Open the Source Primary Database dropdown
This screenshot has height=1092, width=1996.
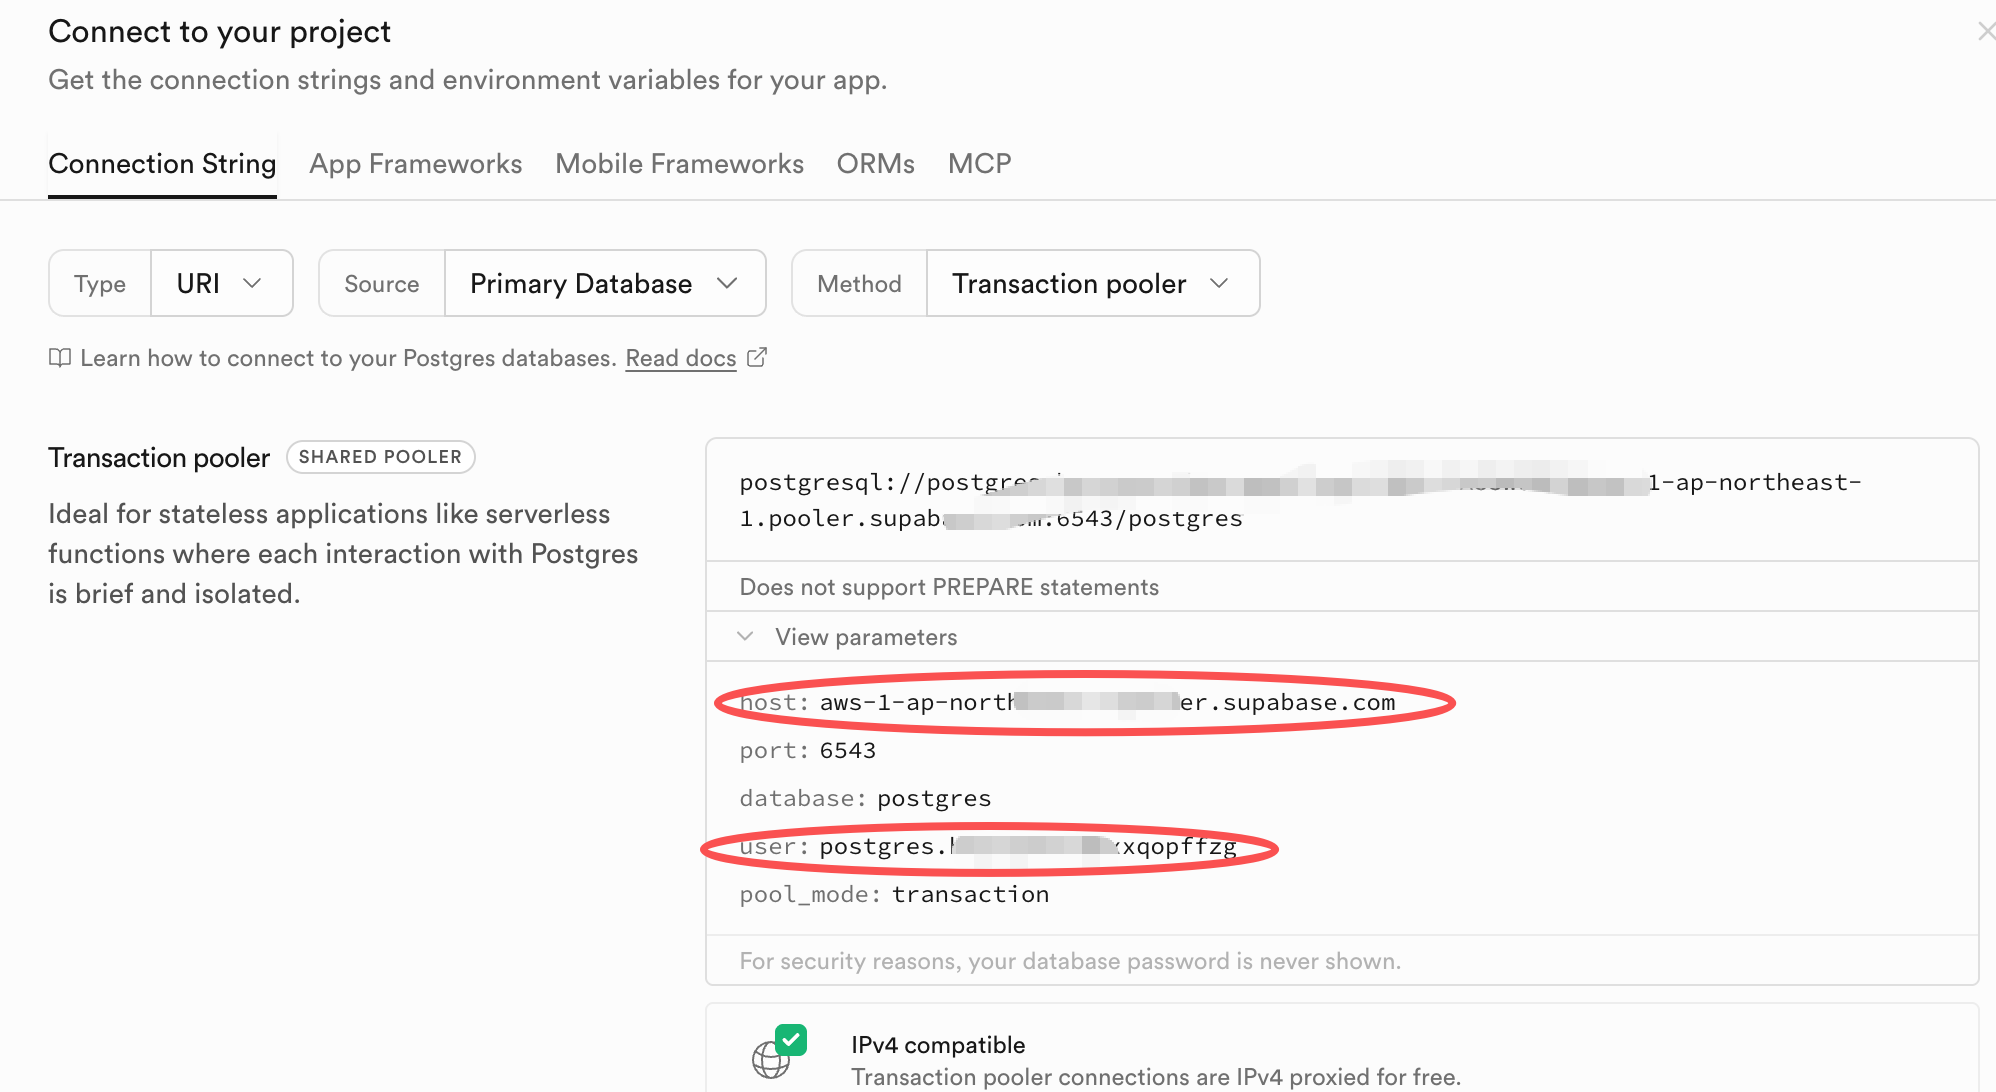click(604, 284)
